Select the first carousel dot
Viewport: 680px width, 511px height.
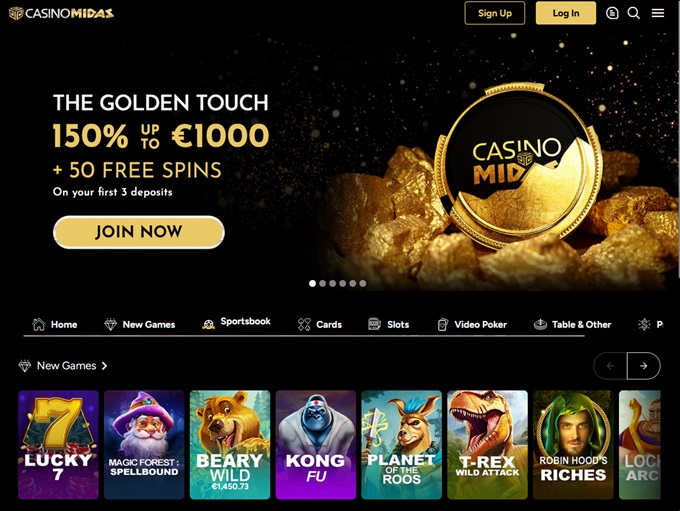(x=312, y=283)
